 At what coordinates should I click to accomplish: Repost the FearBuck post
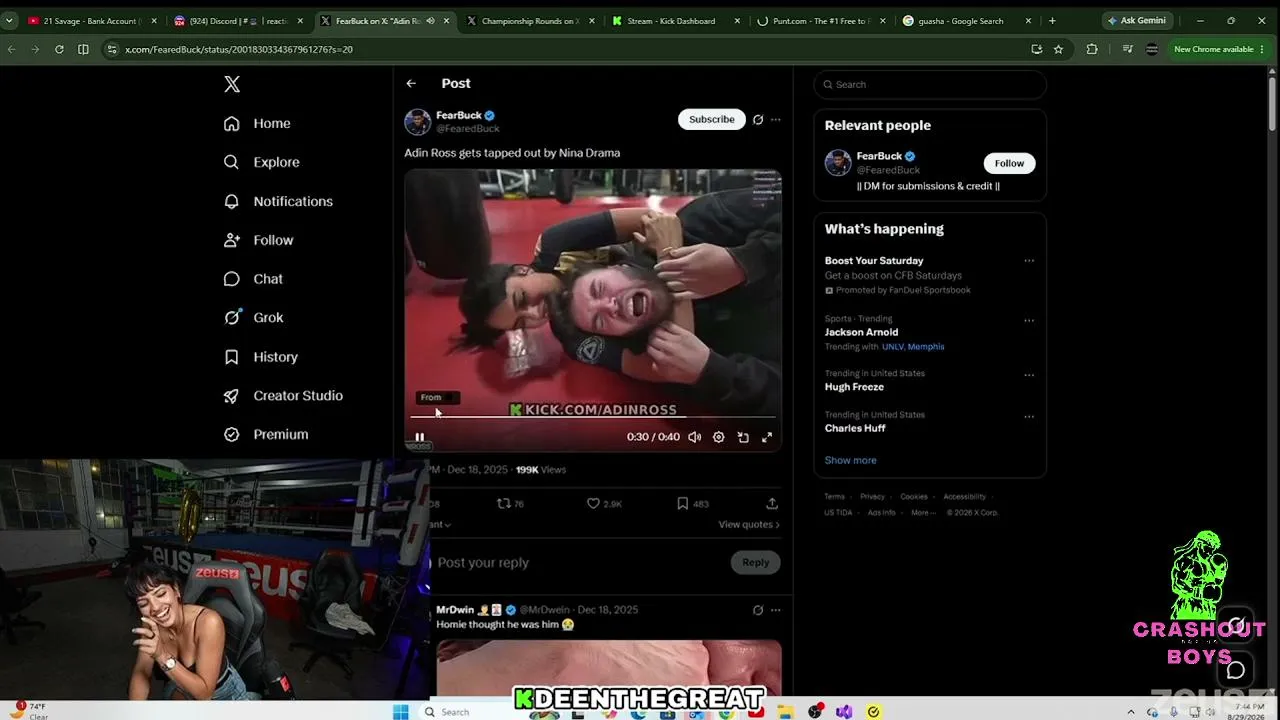510,504
